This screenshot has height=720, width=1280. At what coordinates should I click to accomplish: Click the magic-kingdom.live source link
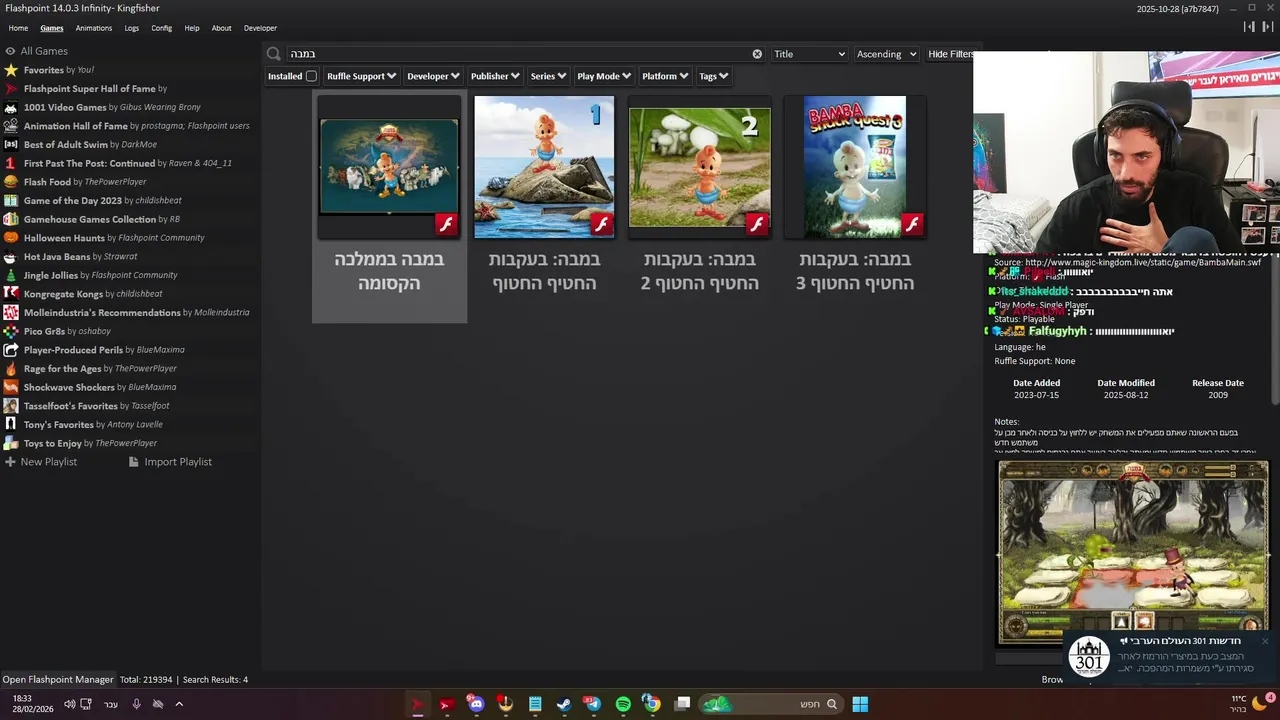1143,262
